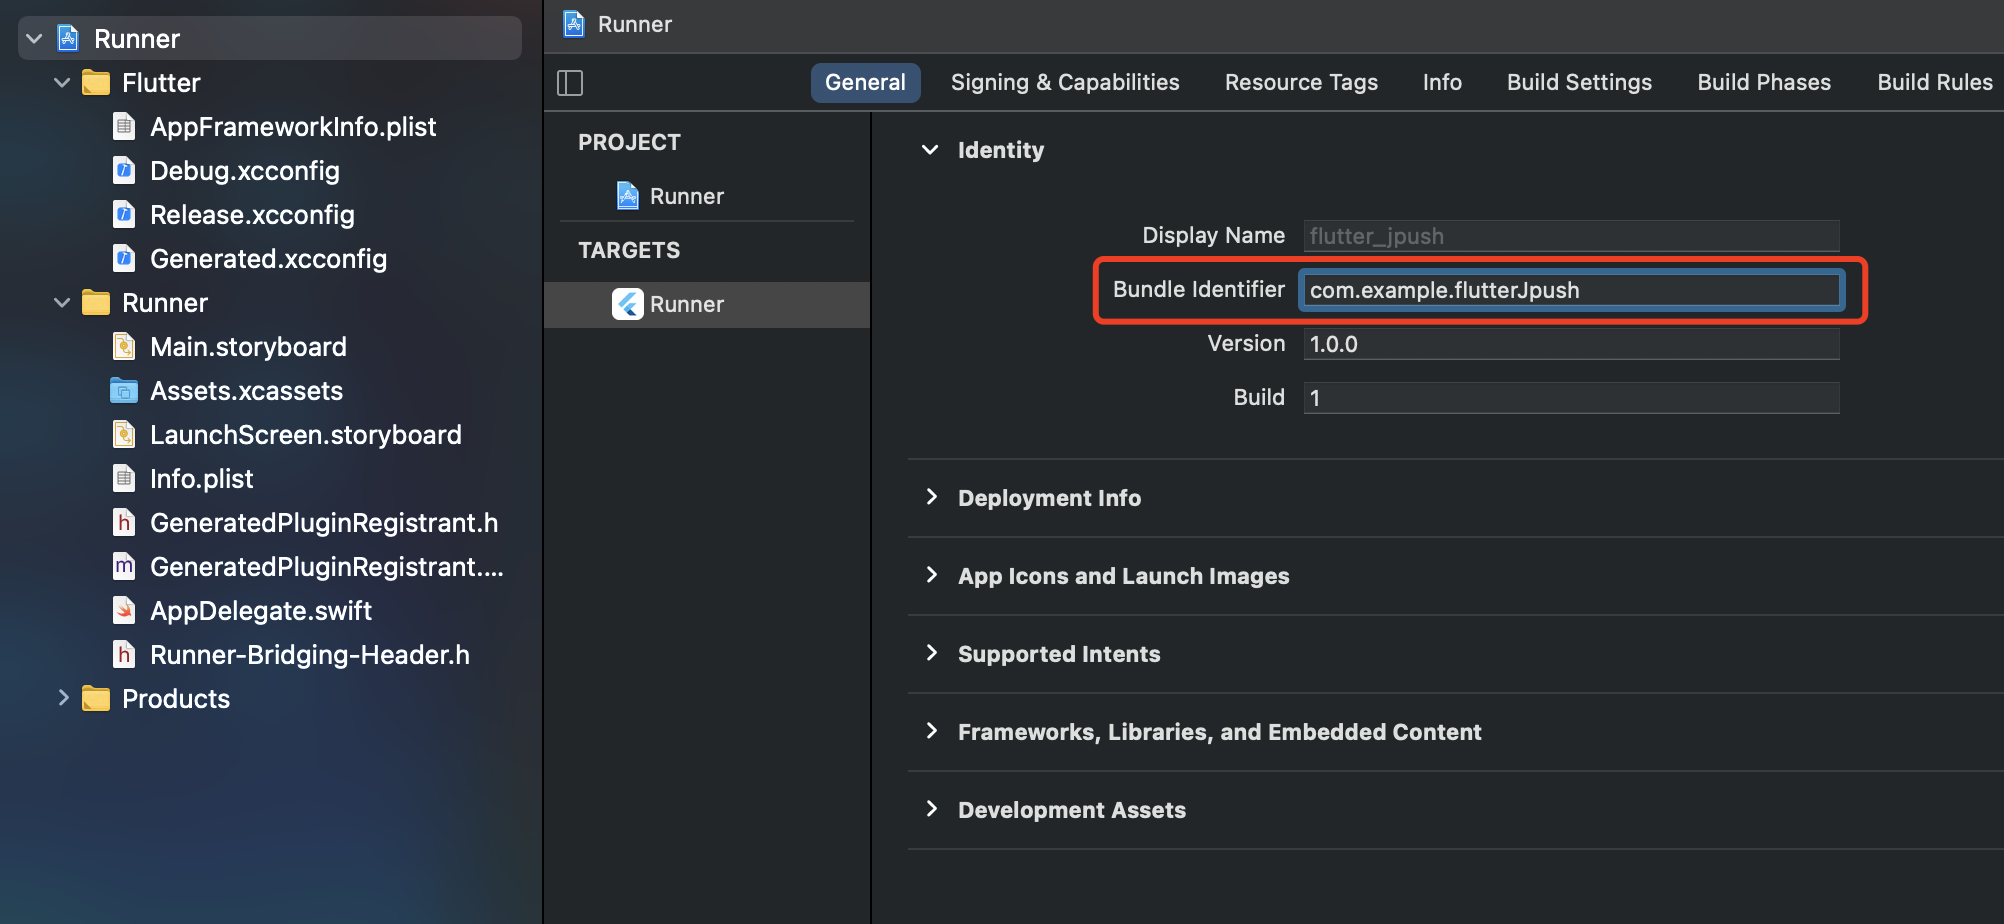Click the Flutter folder icon

coord(96,83)
